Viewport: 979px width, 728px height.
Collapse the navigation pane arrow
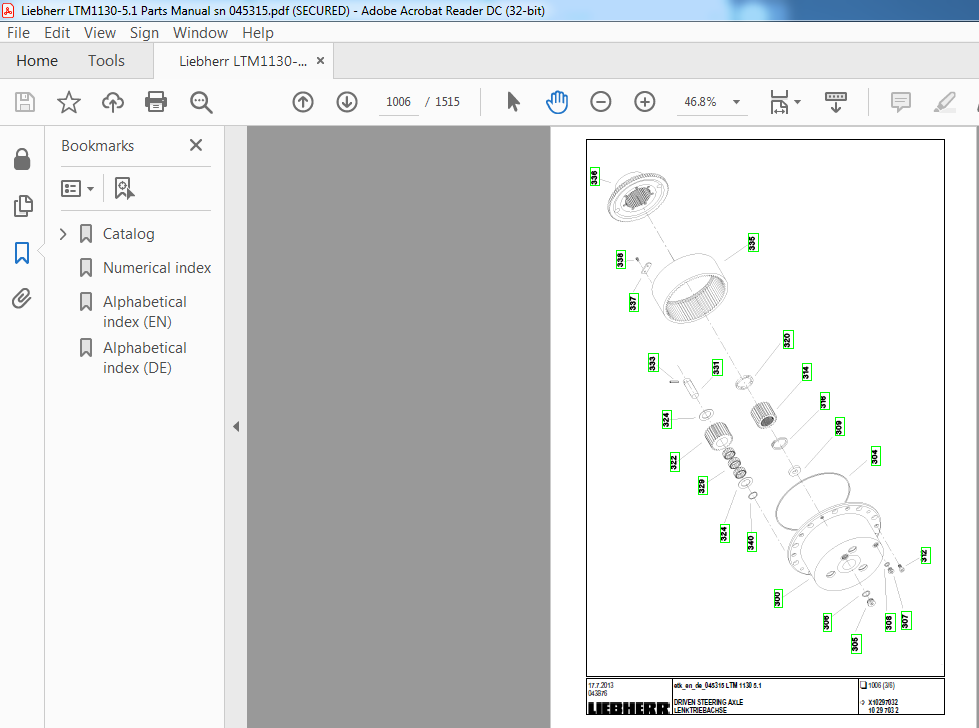[236, 426]
